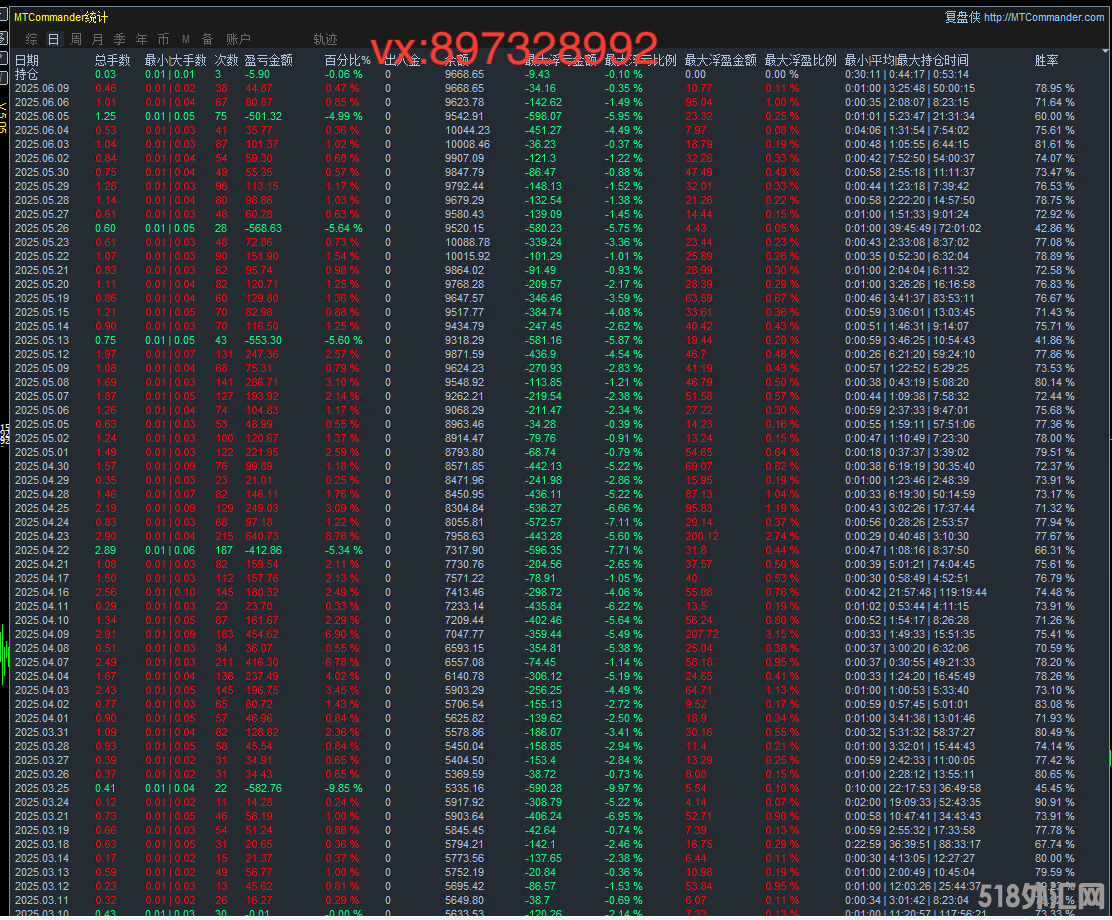Open the 轨迹 track view
The image size is (1112, 920).
[325, 39]
